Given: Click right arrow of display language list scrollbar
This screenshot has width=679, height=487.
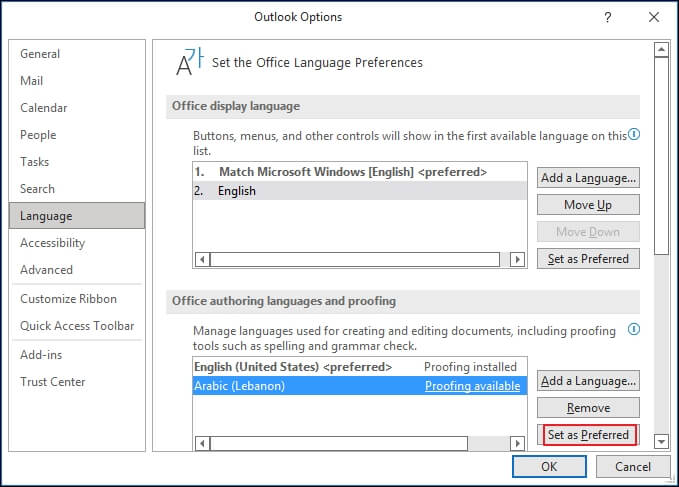Looking at the screenshot, I should coord(517,260).
